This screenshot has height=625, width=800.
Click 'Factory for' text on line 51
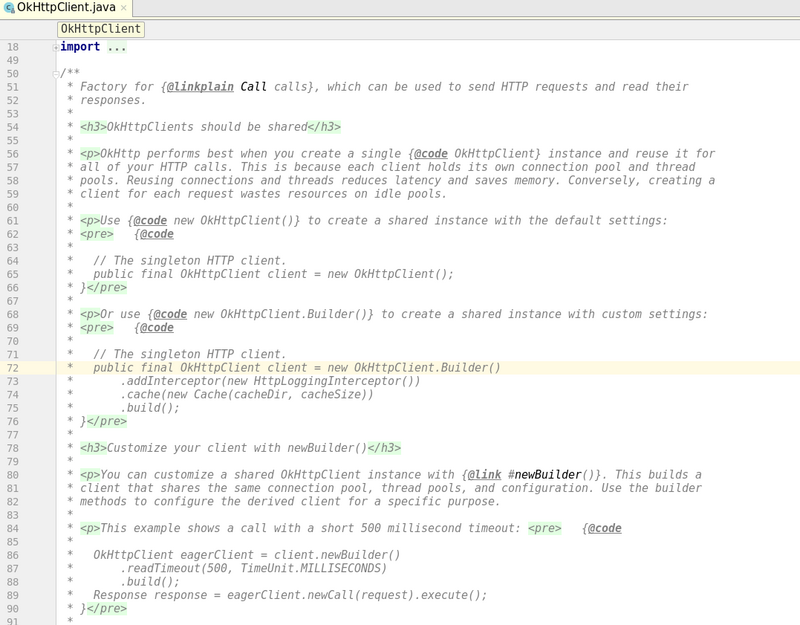pos(117,87)
